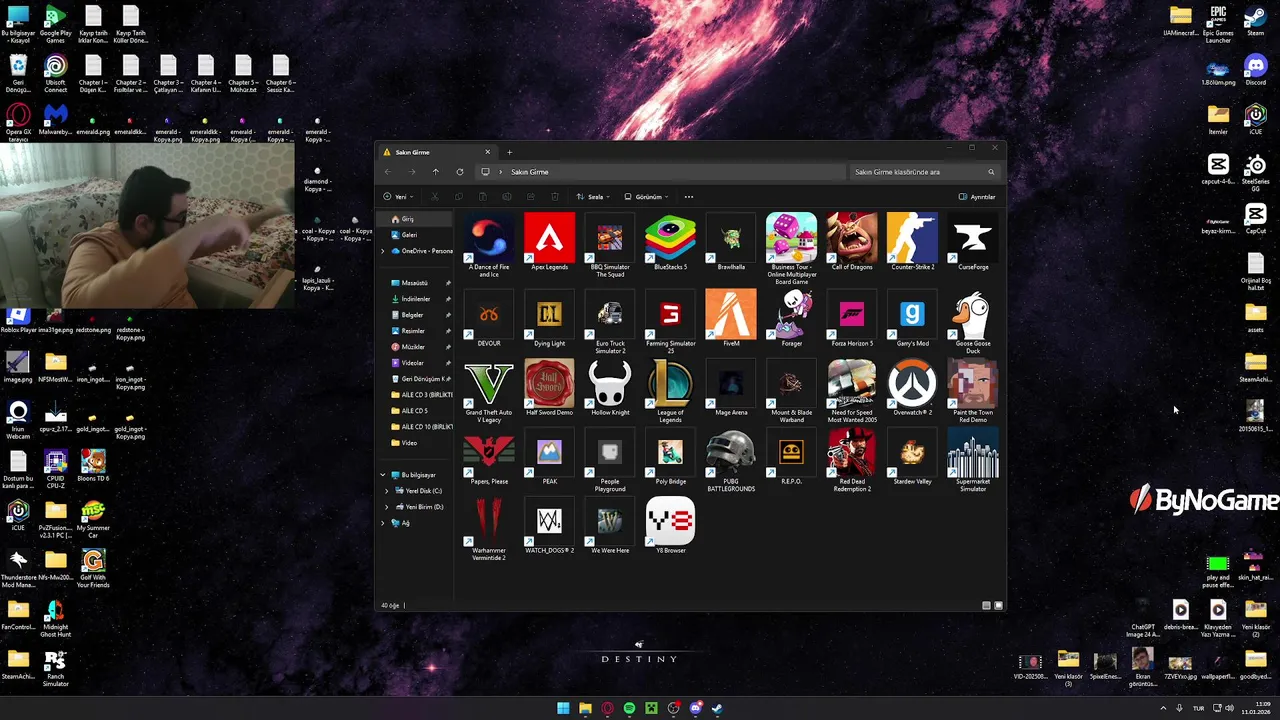
Task: Go to Giriş in the sidebar
Action: (x=414, y=219)
